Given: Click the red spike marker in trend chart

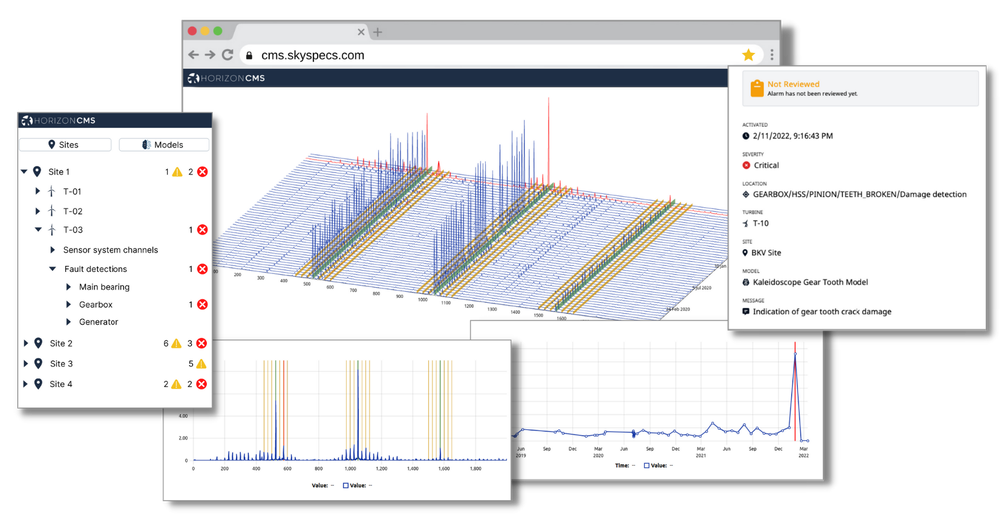Looking at the screenshot, I should [795, 390].
